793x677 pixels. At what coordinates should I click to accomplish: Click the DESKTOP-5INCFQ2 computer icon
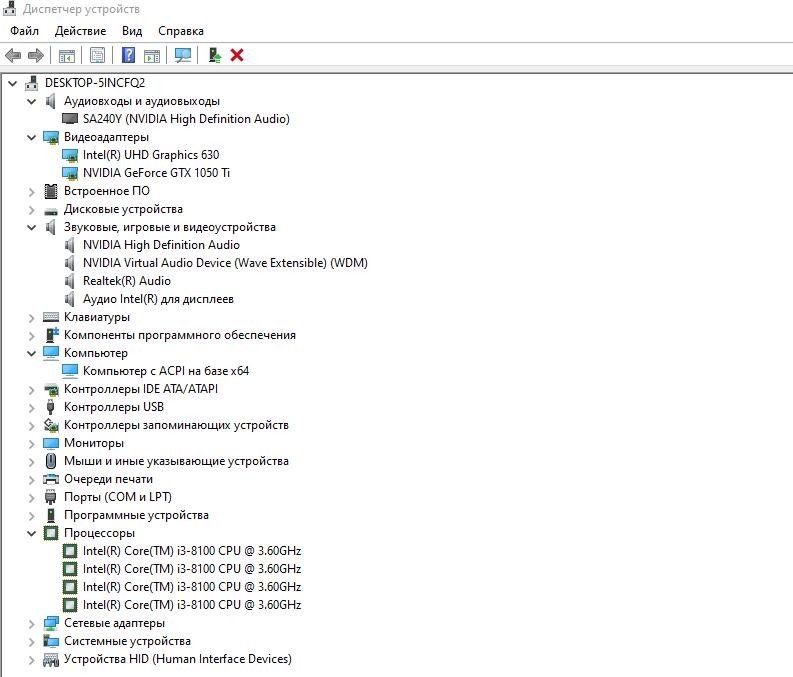[x=32, y=83]
